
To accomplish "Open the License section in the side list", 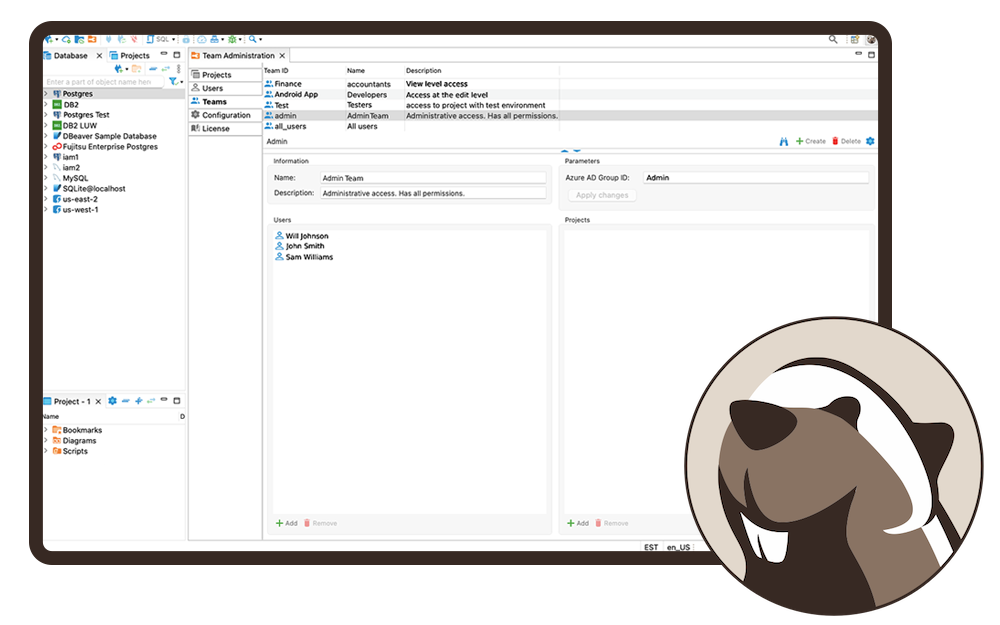I will pos(225,128).
